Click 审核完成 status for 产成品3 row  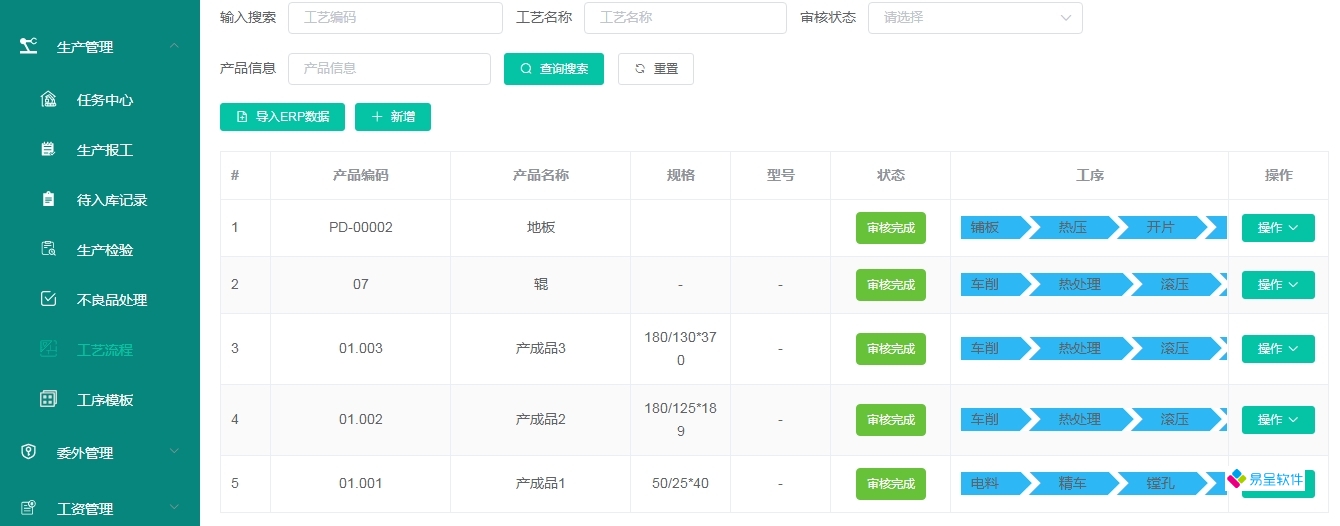pos(891,349)
